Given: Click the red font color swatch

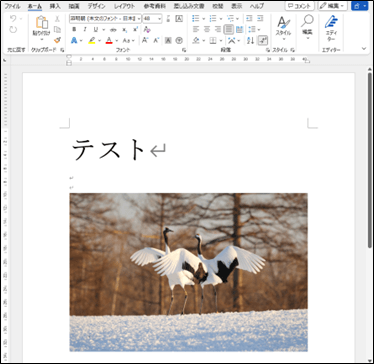Looking at the screenshot, I should pos(109,40).
